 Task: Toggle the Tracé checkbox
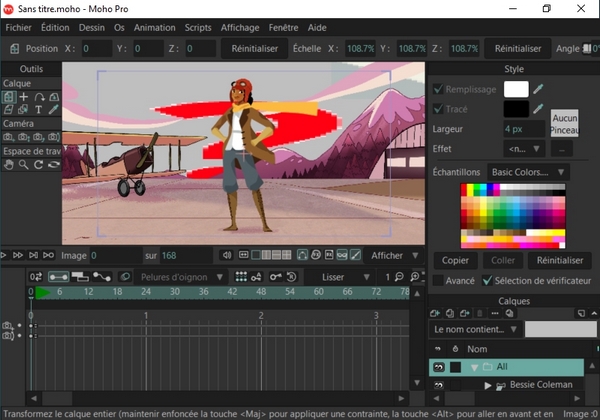[438, 109]
